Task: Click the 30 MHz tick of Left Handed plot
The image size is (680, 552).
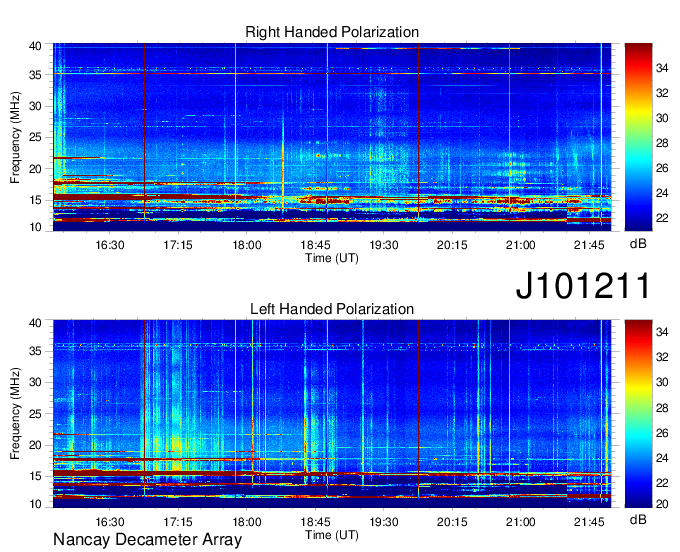Action: (35, 382)
